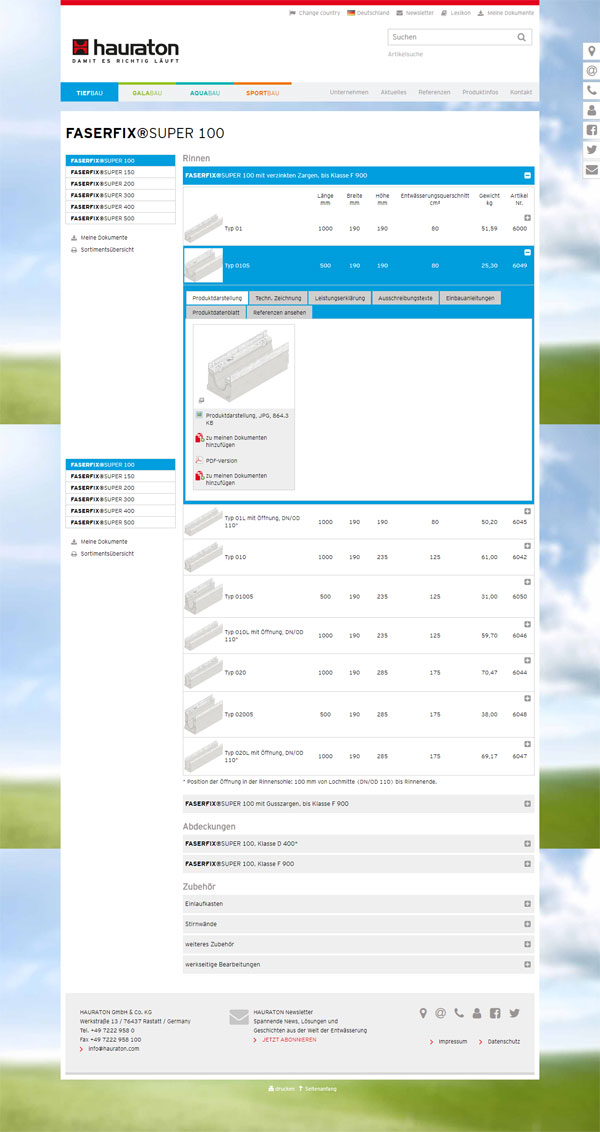Collapse the verzinkten Zargen section with minus icon

point(527,175)
